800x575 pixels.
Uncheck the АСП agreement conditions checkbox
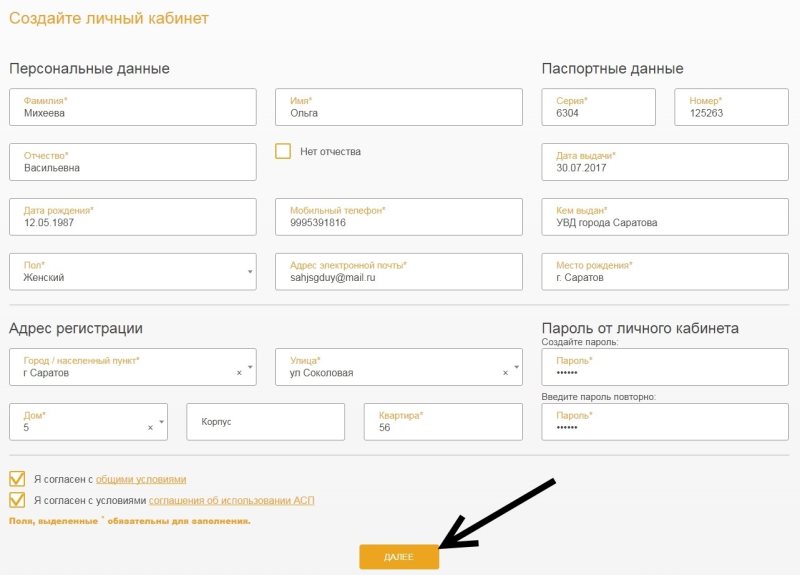17,500
